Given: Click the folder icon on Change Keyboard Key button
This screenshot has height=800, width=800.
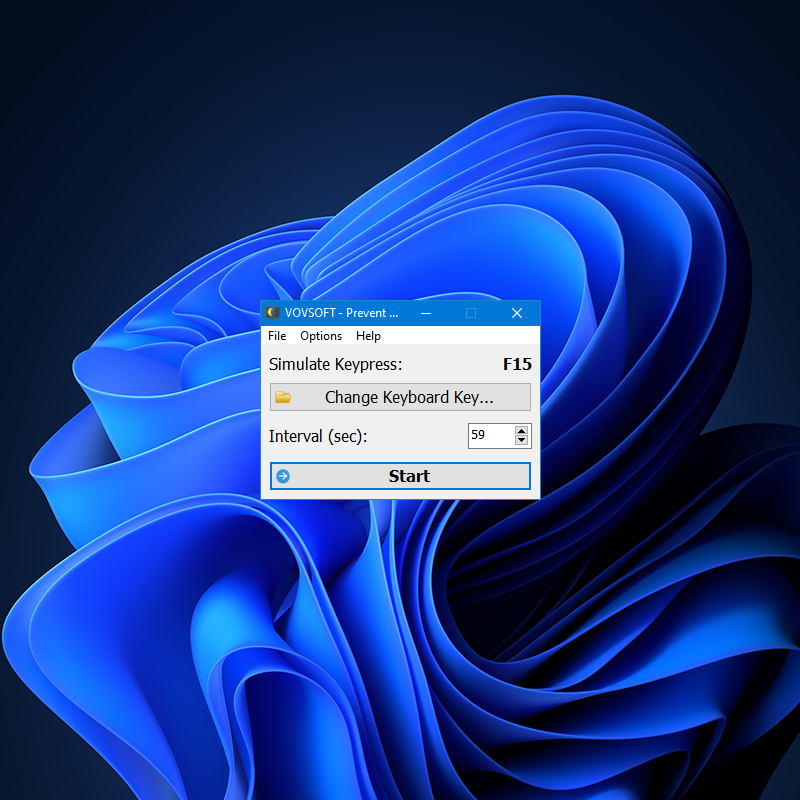Looking at the screenshot, I should (x=281, y=397).
